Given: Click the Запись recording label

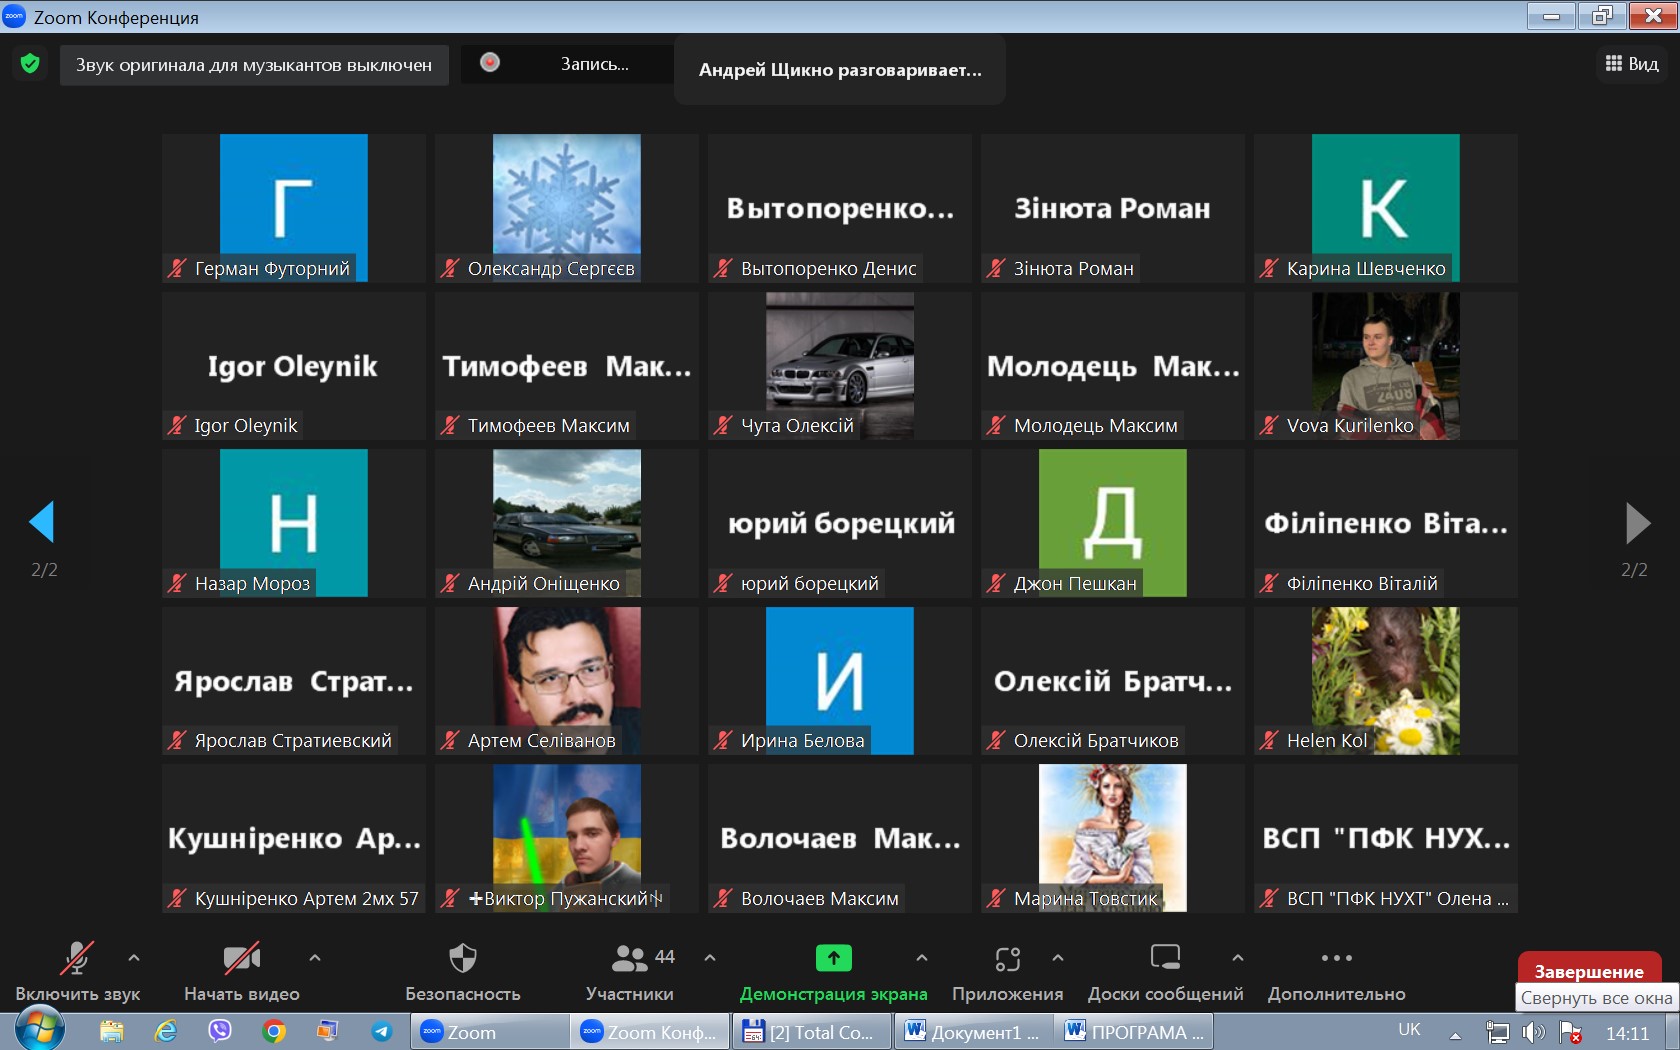Looking at the screenshot, I should click(x=595, y=64).
